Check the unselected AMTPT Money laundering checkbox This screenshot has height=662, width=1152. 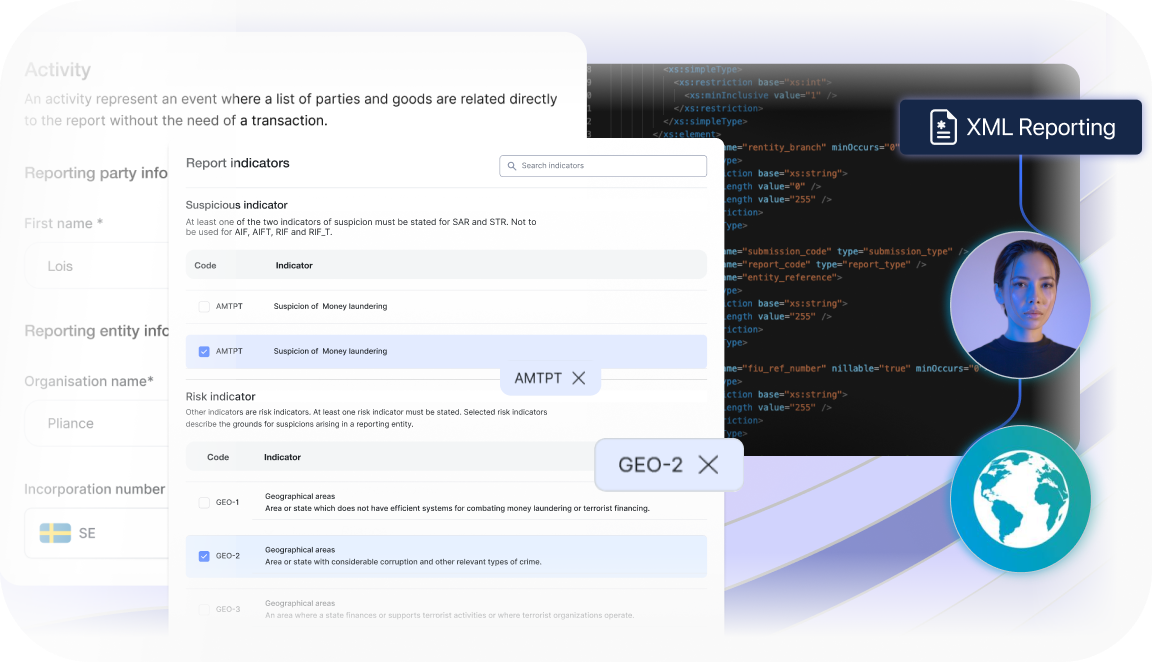204,306
